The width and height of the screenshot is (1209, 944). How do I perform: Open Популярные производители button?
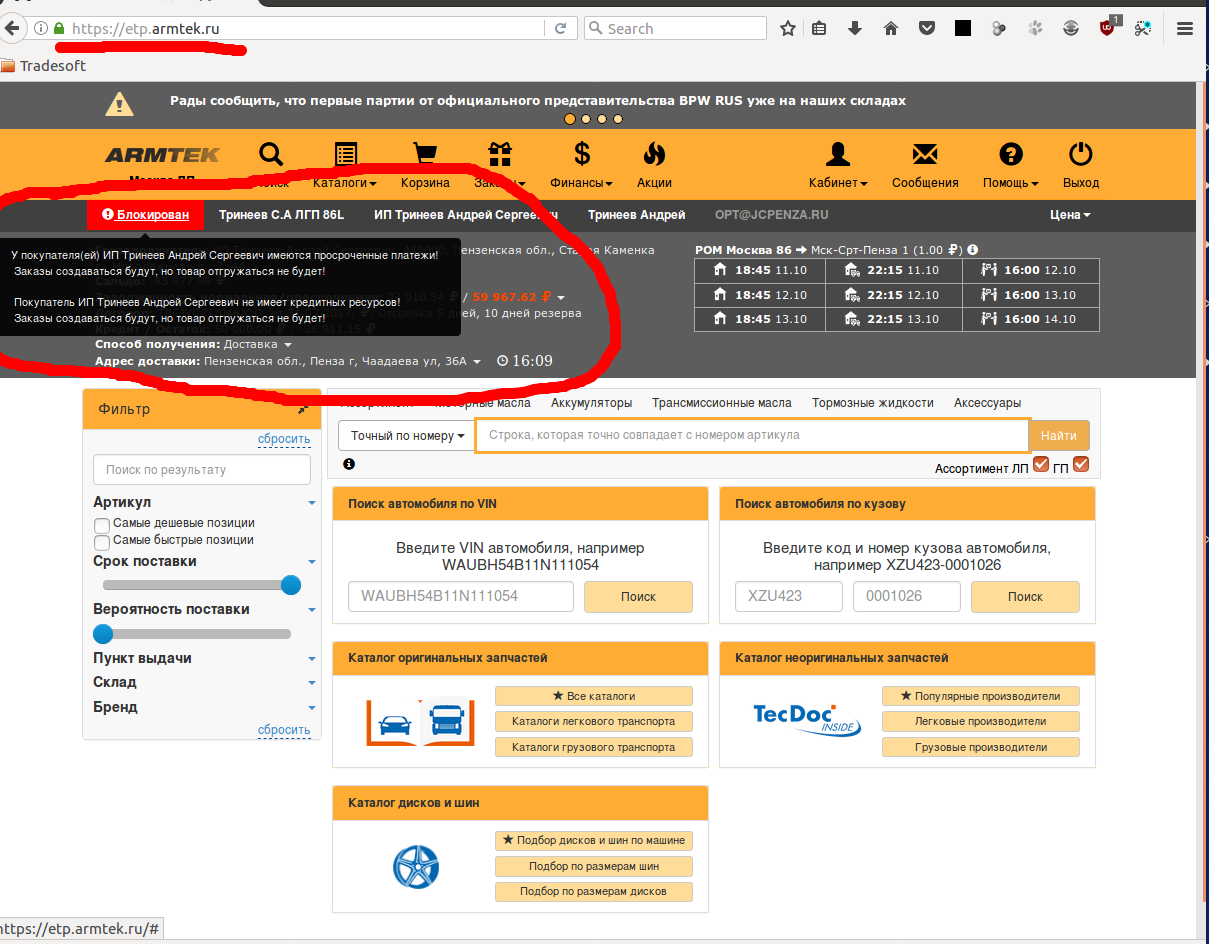[x=981, y=696]
